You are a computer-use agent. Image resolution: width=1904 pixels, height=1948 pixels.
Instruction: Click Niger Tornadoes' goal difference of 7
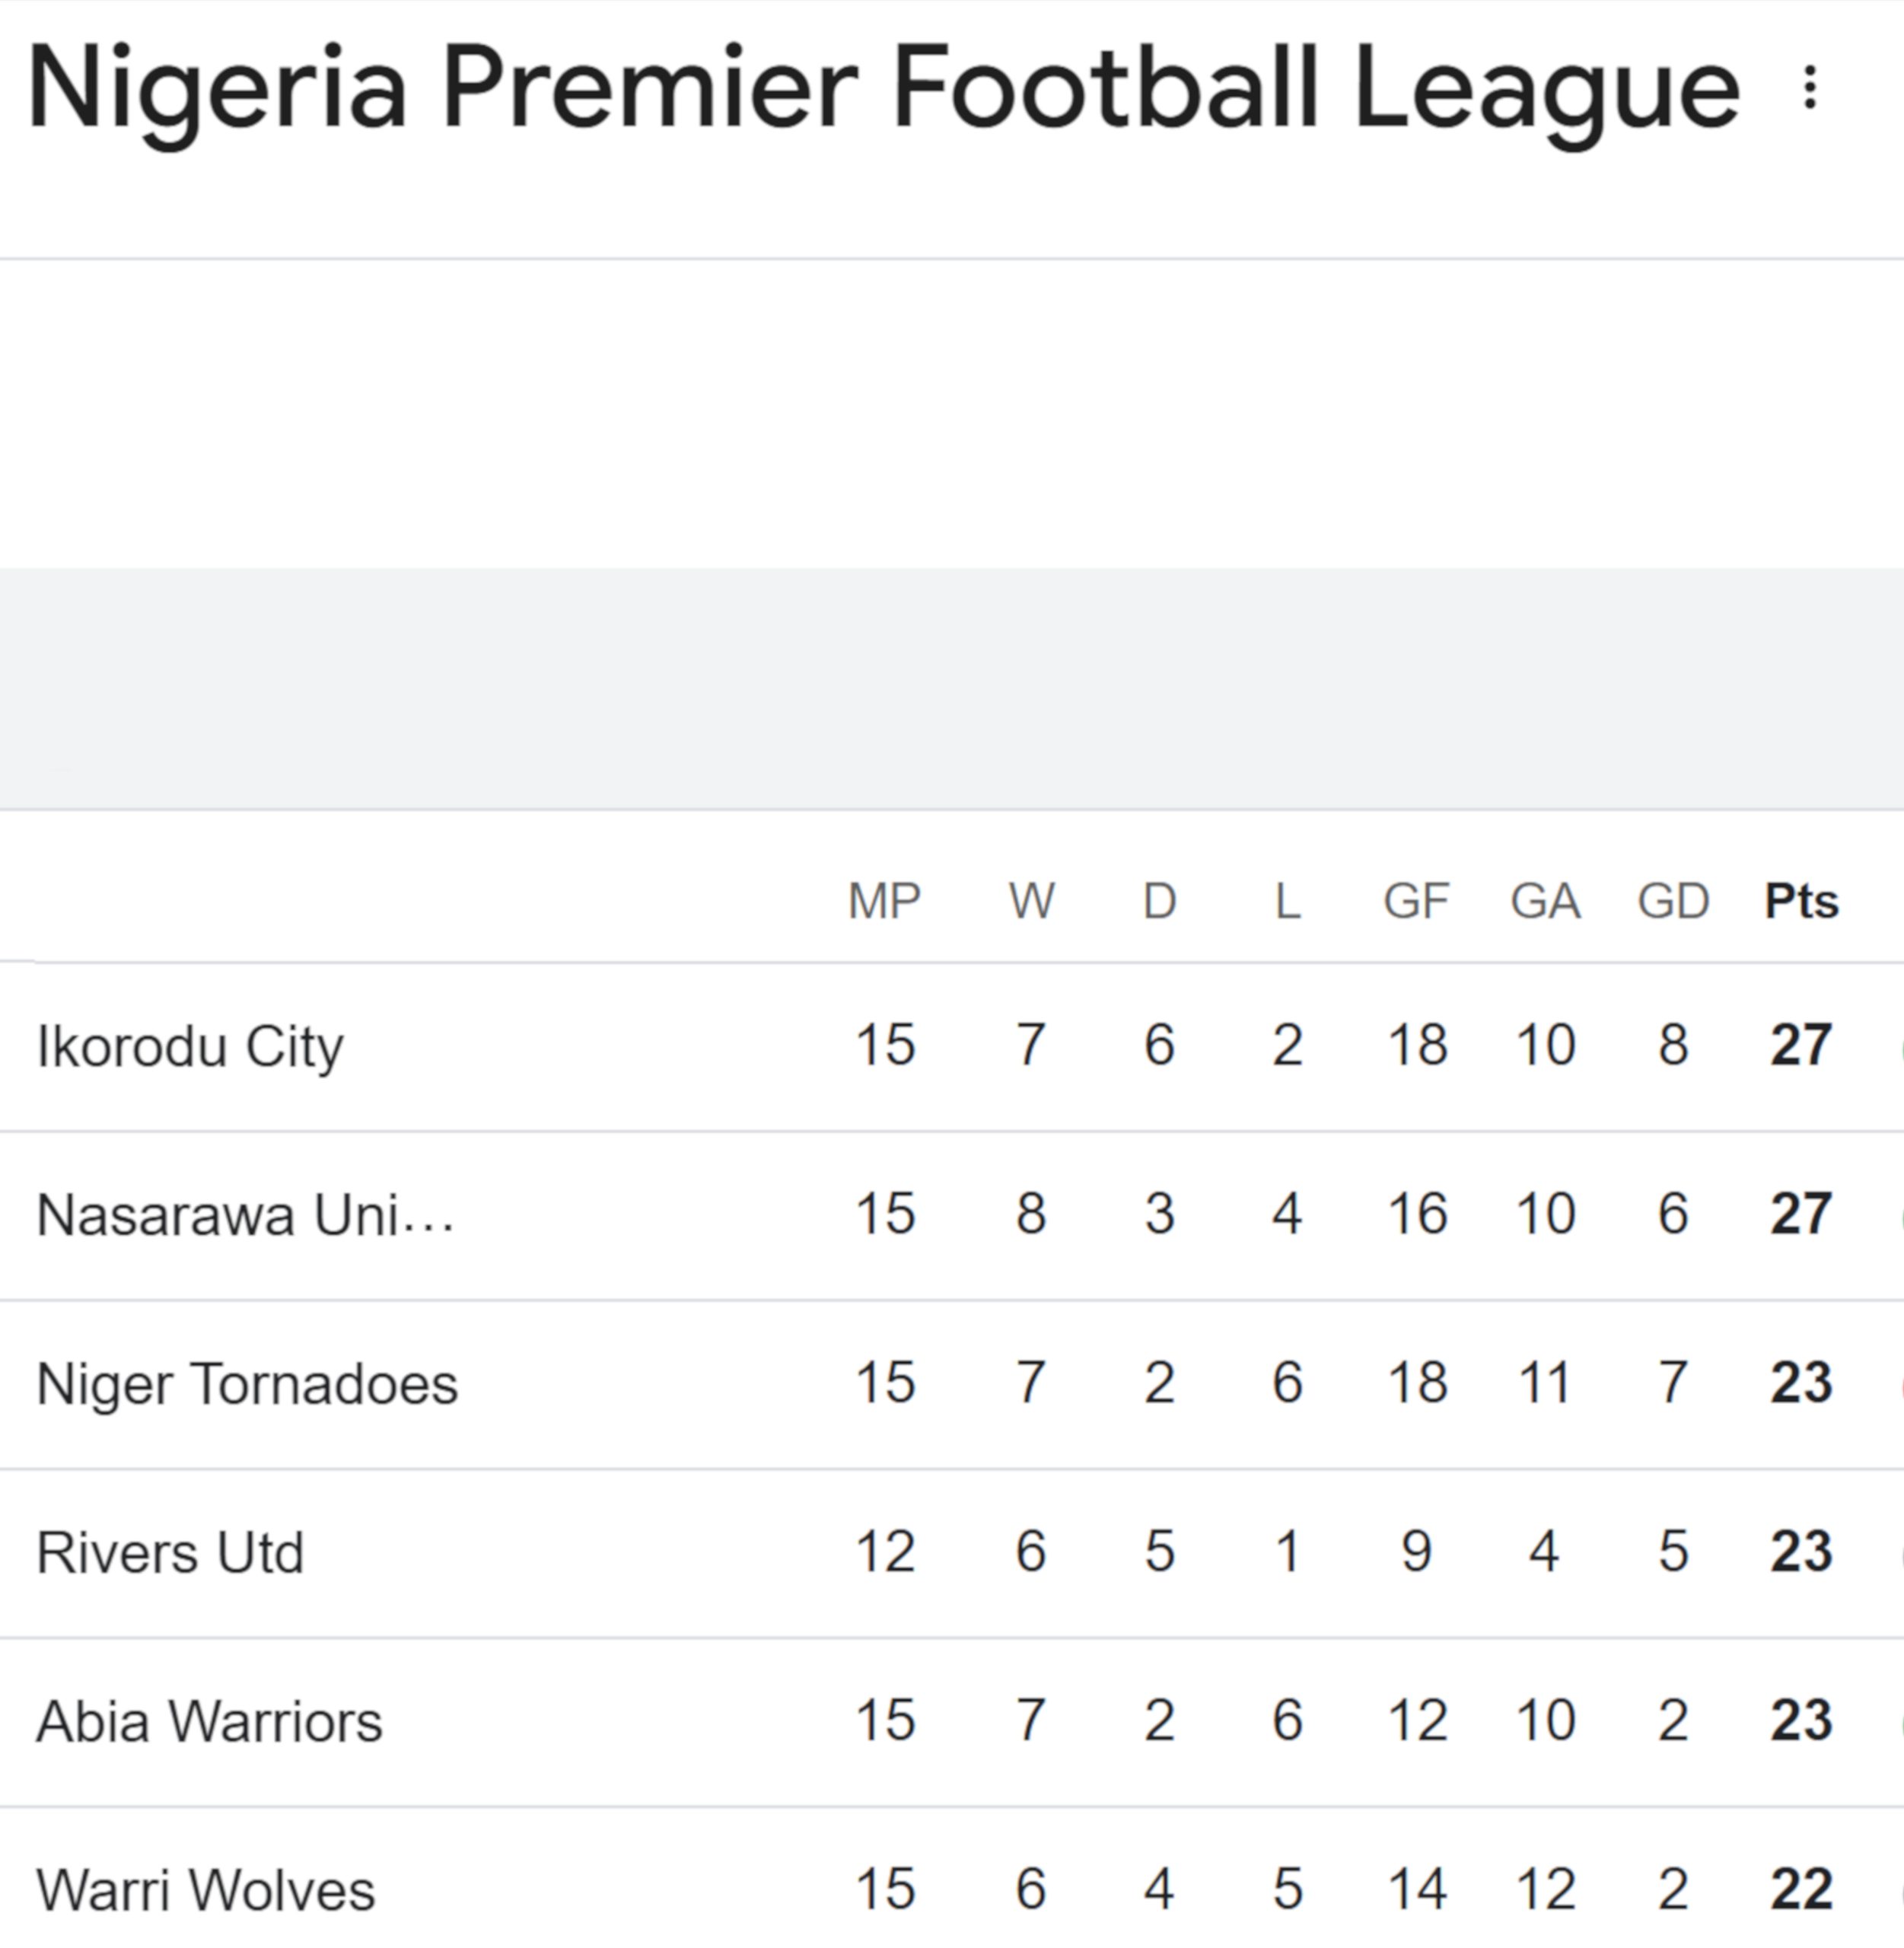[x=1673, y=1383]
